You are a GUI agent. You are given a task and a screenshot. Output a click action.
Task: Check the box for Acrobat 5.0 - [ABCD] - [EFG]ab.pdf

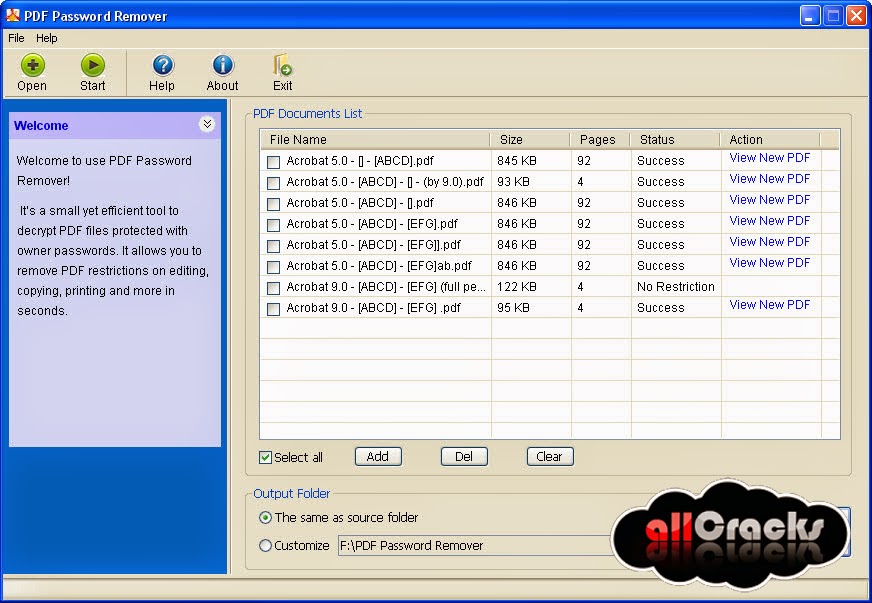pos(273,267)
